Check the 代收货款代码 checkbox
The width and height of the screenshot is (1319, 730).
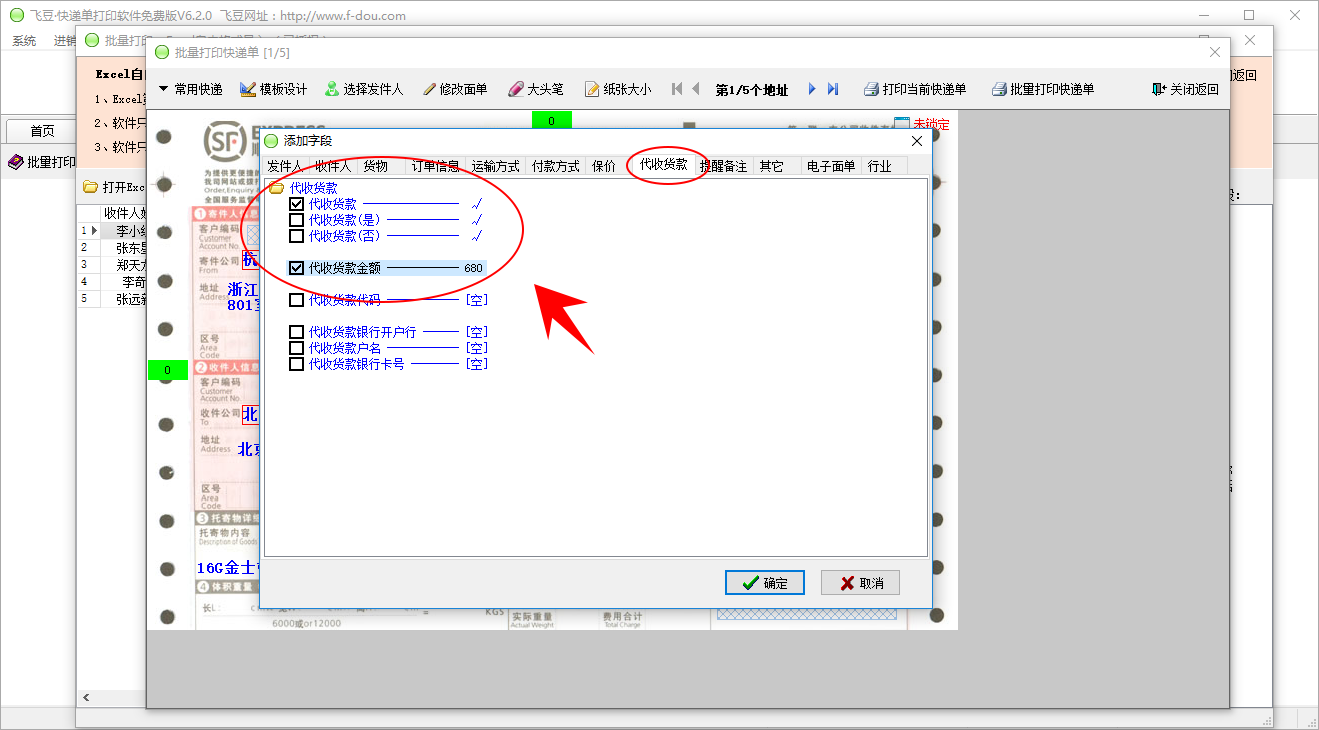(x=296, y=300)
